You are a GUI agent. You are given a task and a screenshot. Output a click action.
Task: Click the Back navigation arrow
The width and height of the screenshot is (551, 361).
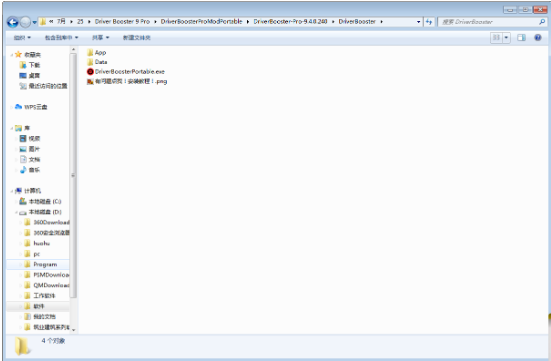tap(13, 22)
